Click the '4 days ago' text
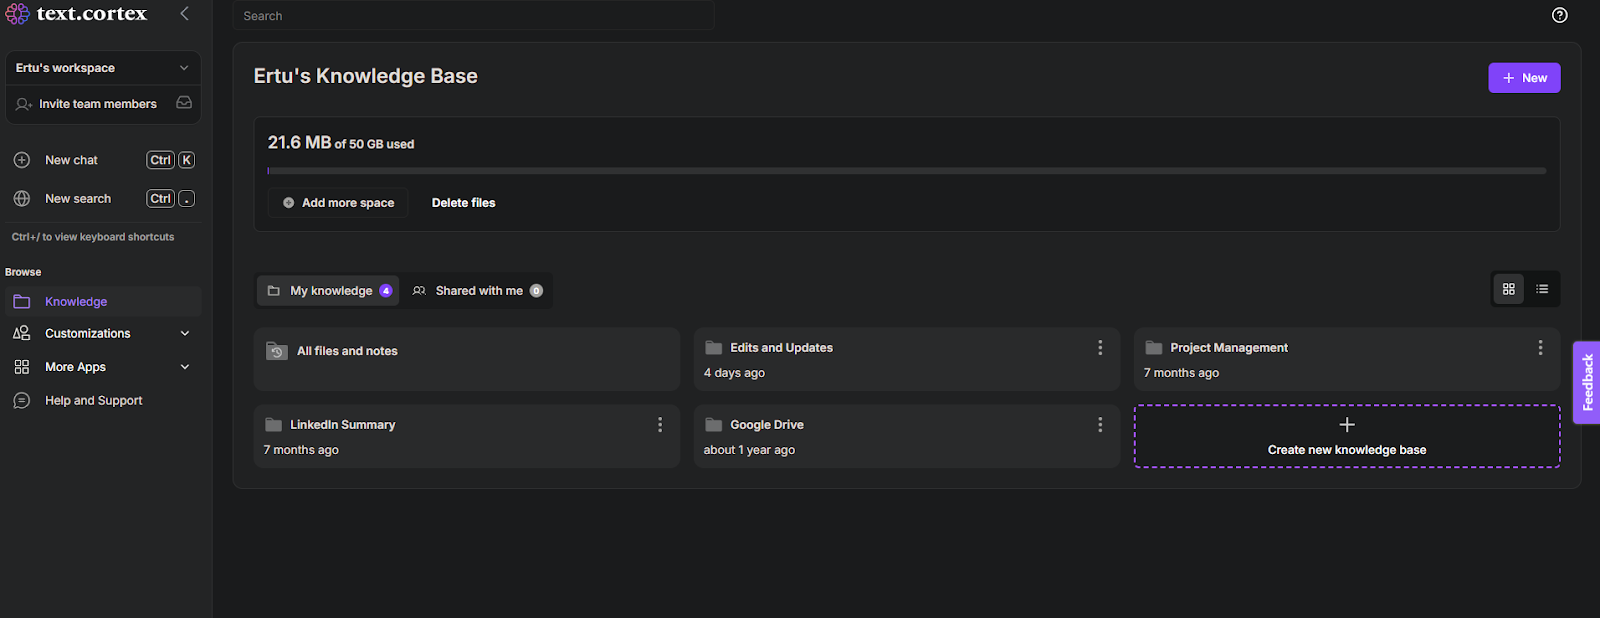1600x618 pixels. [x=734, y=373]
